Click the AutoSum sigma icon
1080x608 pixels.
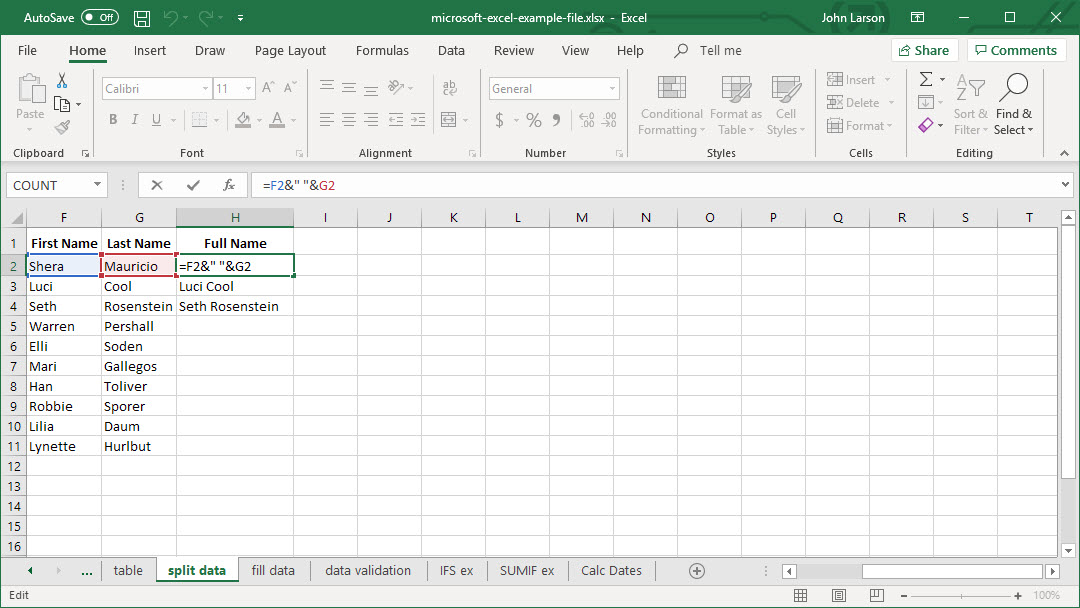(x=926, y=79)
